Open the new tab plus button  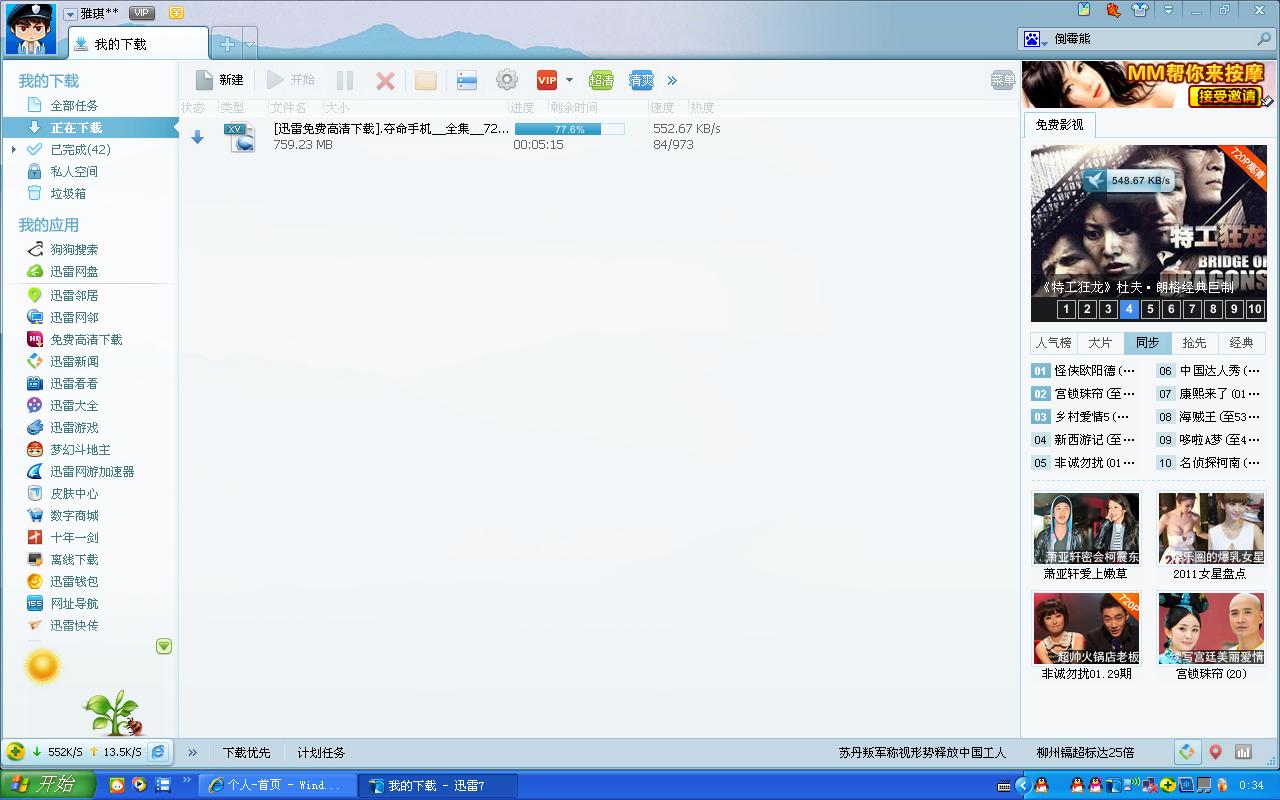[228, 44]
